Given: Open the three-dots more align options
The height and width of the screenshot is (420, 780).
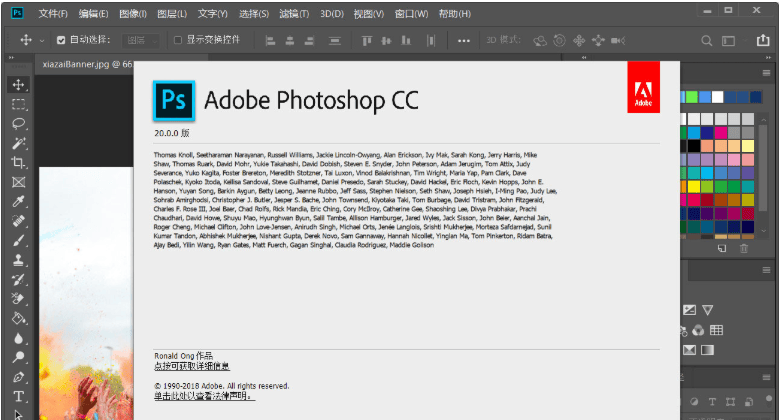Looking at the screenshot, I should tap(464, 41).
